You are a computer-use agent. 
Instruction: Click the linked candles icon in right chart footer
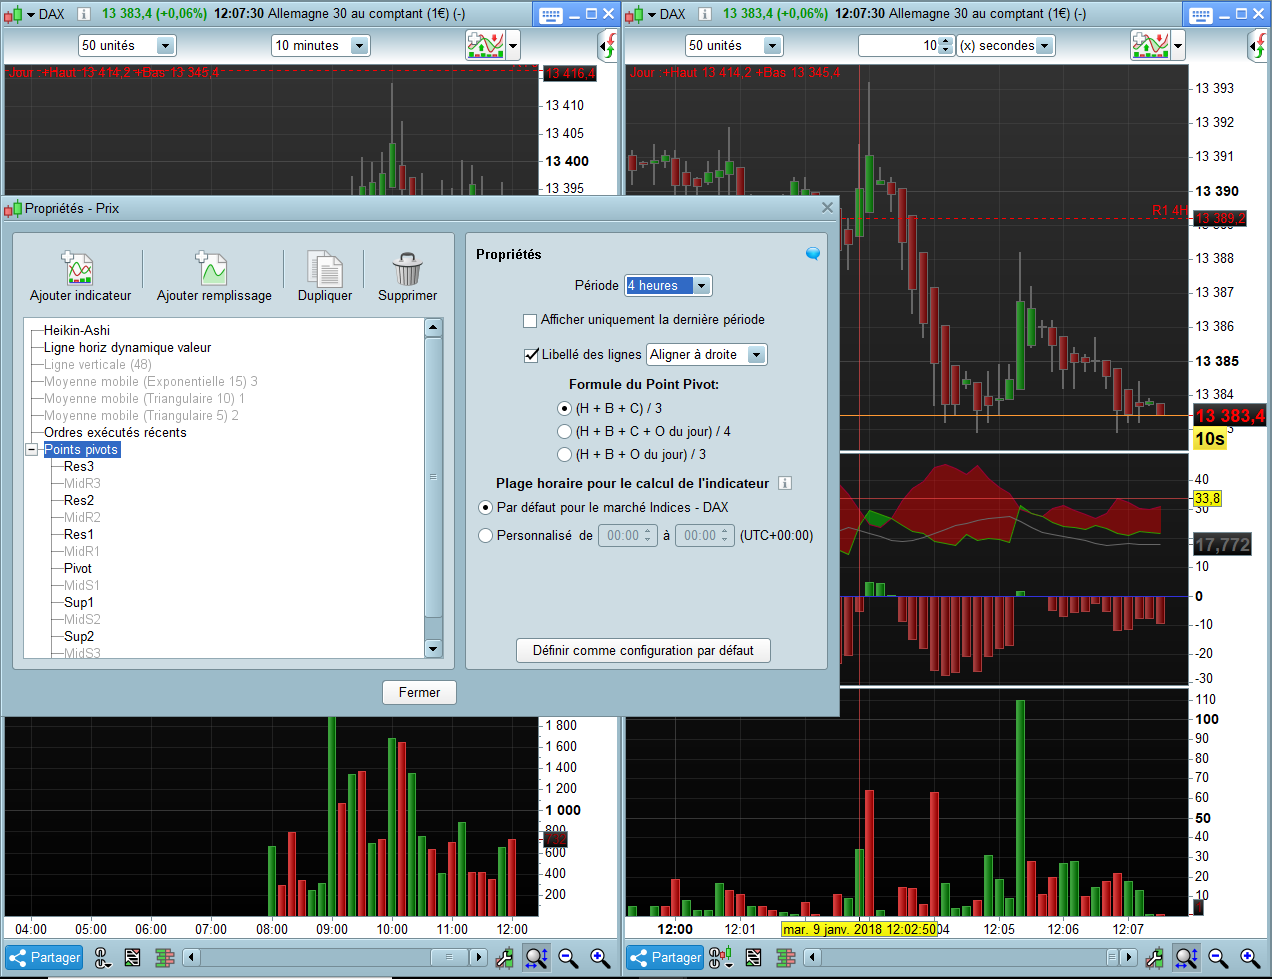pos(720,958)
